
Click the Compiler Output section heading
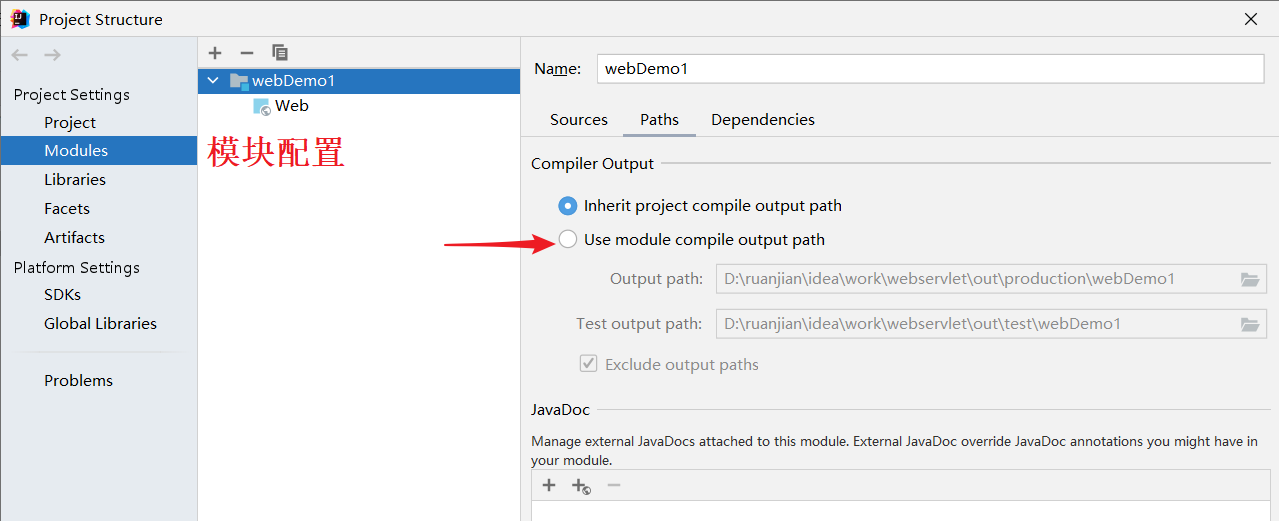592,164
